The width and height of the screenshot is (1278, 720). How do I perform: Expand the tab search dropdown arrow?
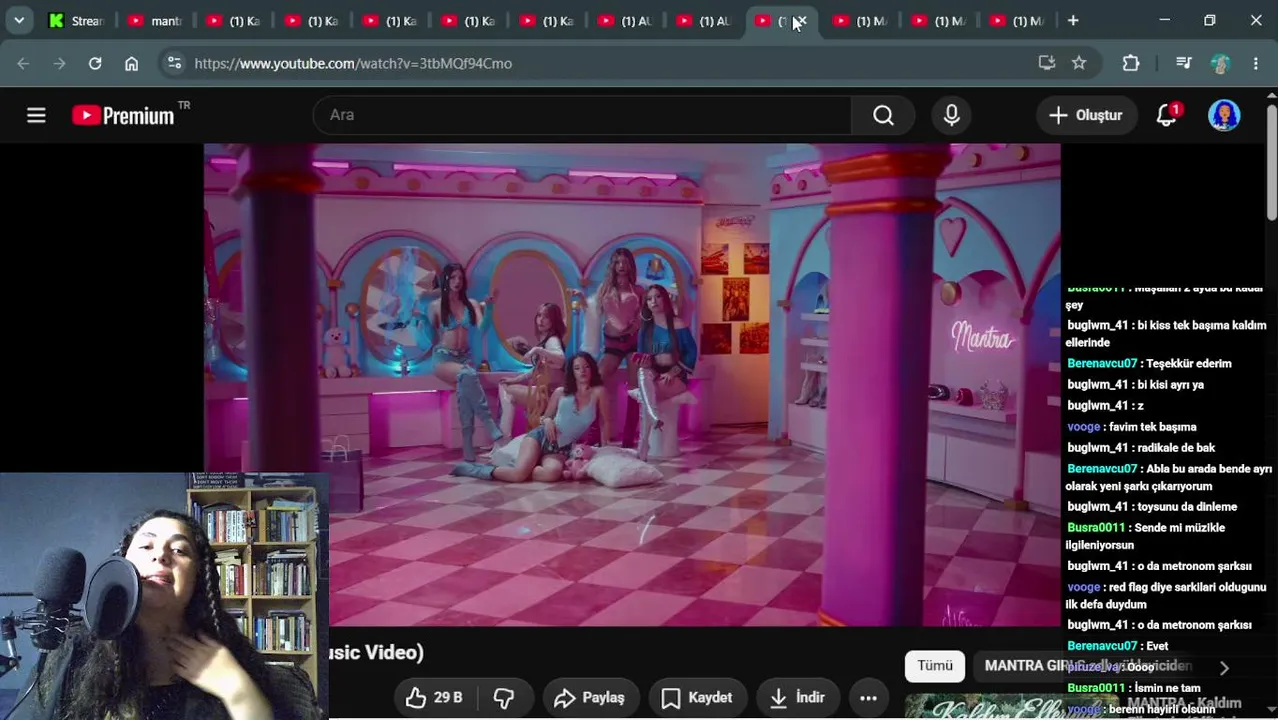pos(19,20)
